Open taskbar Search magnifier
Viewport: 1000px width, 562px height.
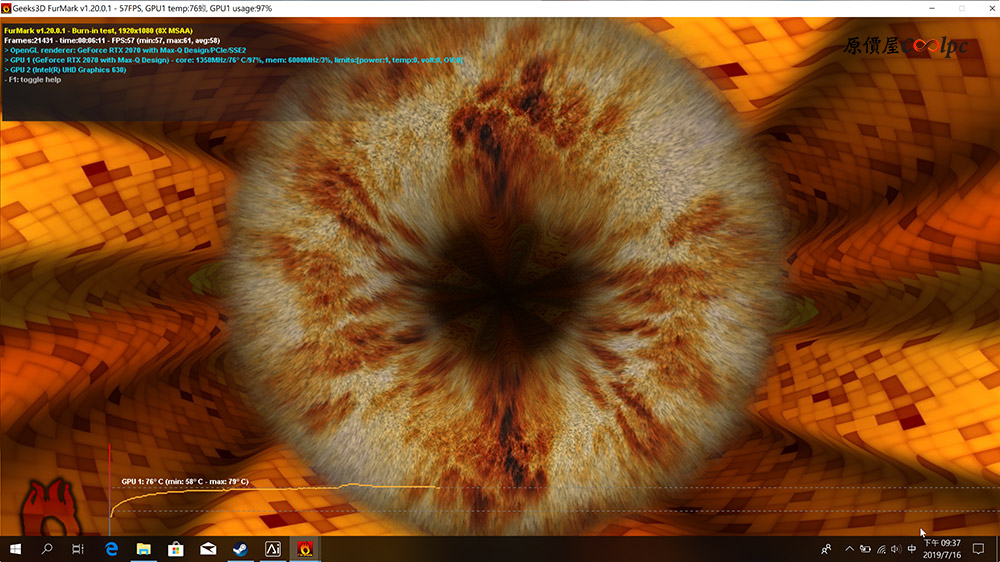coord(47,549)
